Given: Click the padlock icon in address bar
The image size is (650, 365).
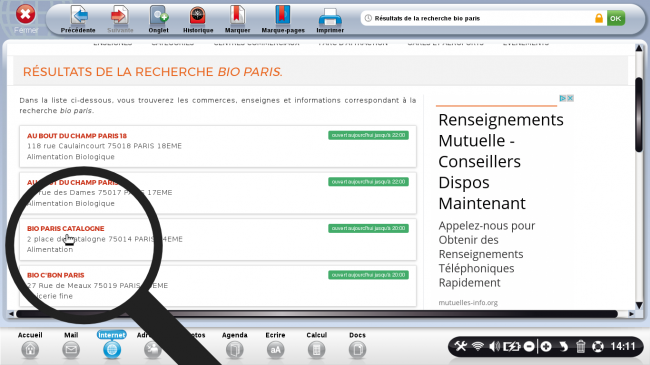Looking at the screenshot, I should click(599, 18).
